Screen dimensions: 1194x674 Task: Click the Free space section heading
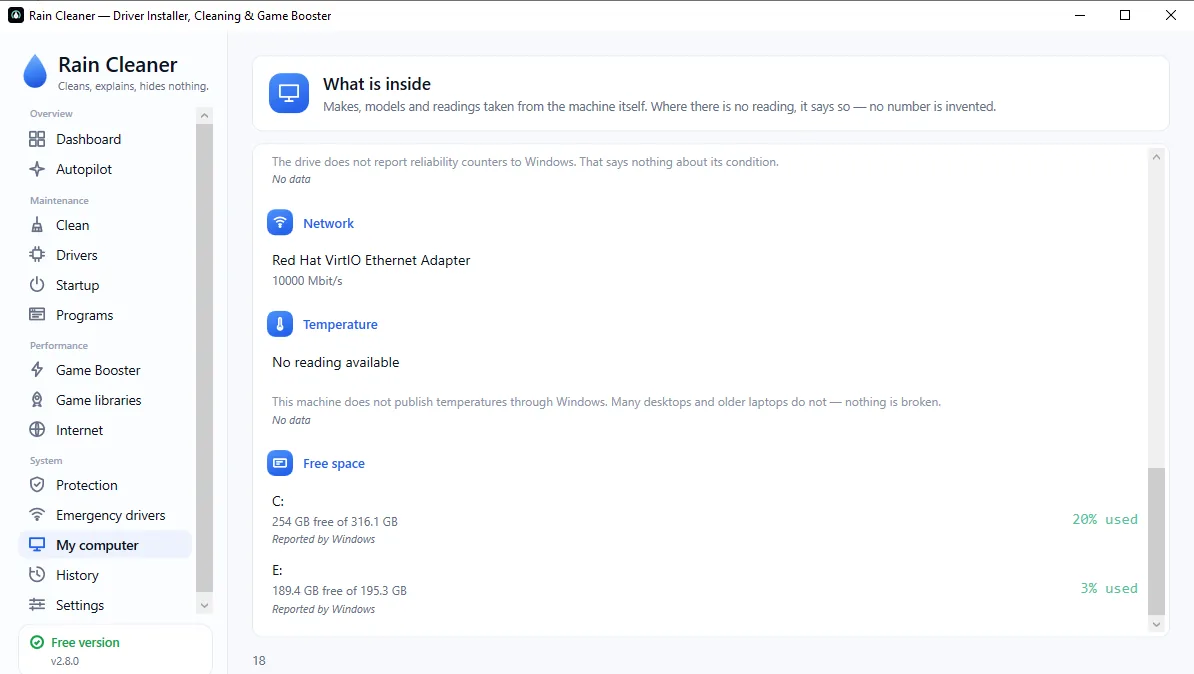point(334,464)
